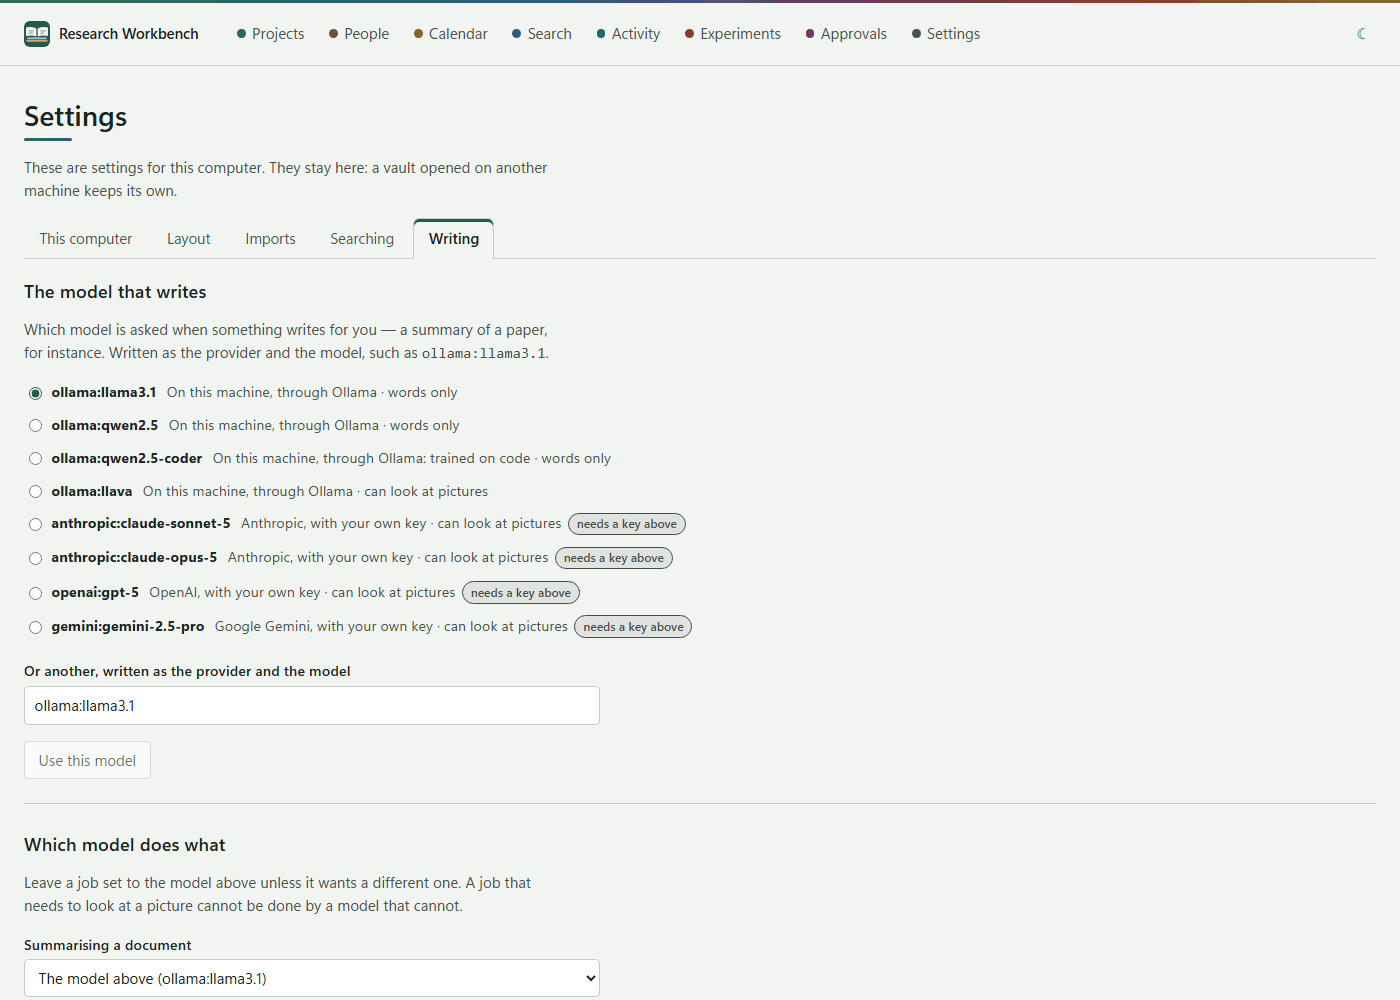1400x1000 pixels.
Task: Click 'needs a key above' badge beside openai:gpt-5
Action: [x=521, y=593]
